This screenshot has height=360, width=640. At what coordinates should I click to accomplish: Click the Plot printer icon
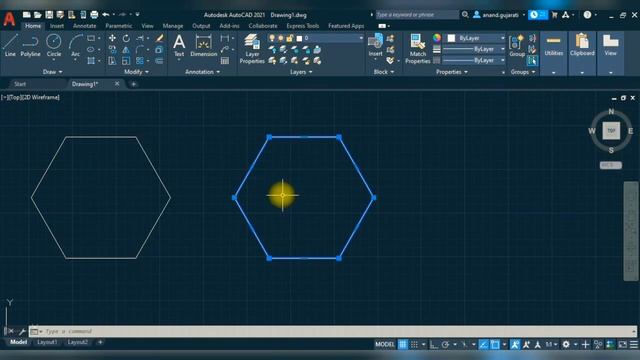(x=94, y=15)
